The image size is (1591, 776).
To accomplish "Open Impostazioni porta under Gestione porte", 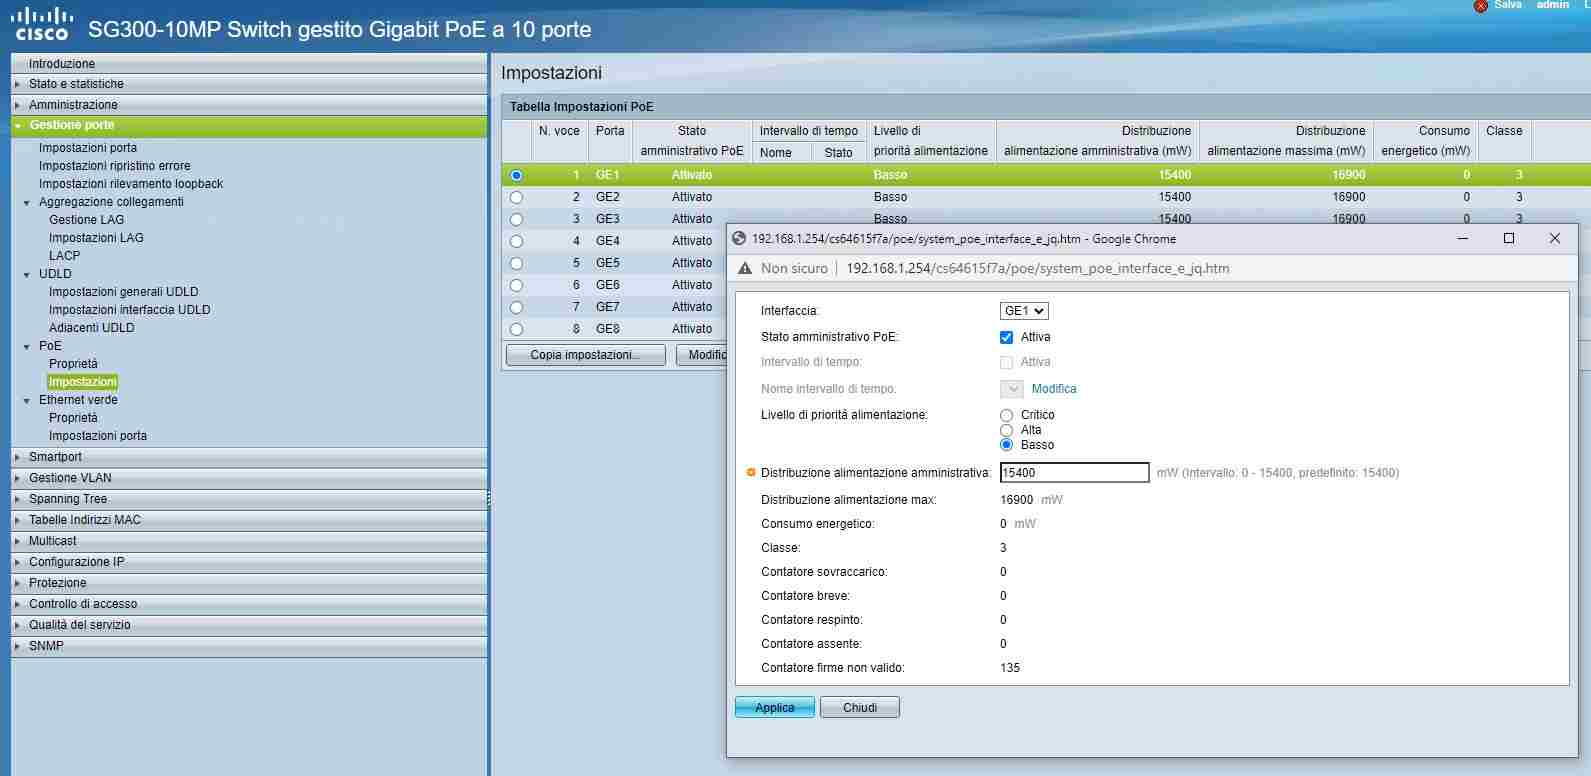I will coord(88,148).
